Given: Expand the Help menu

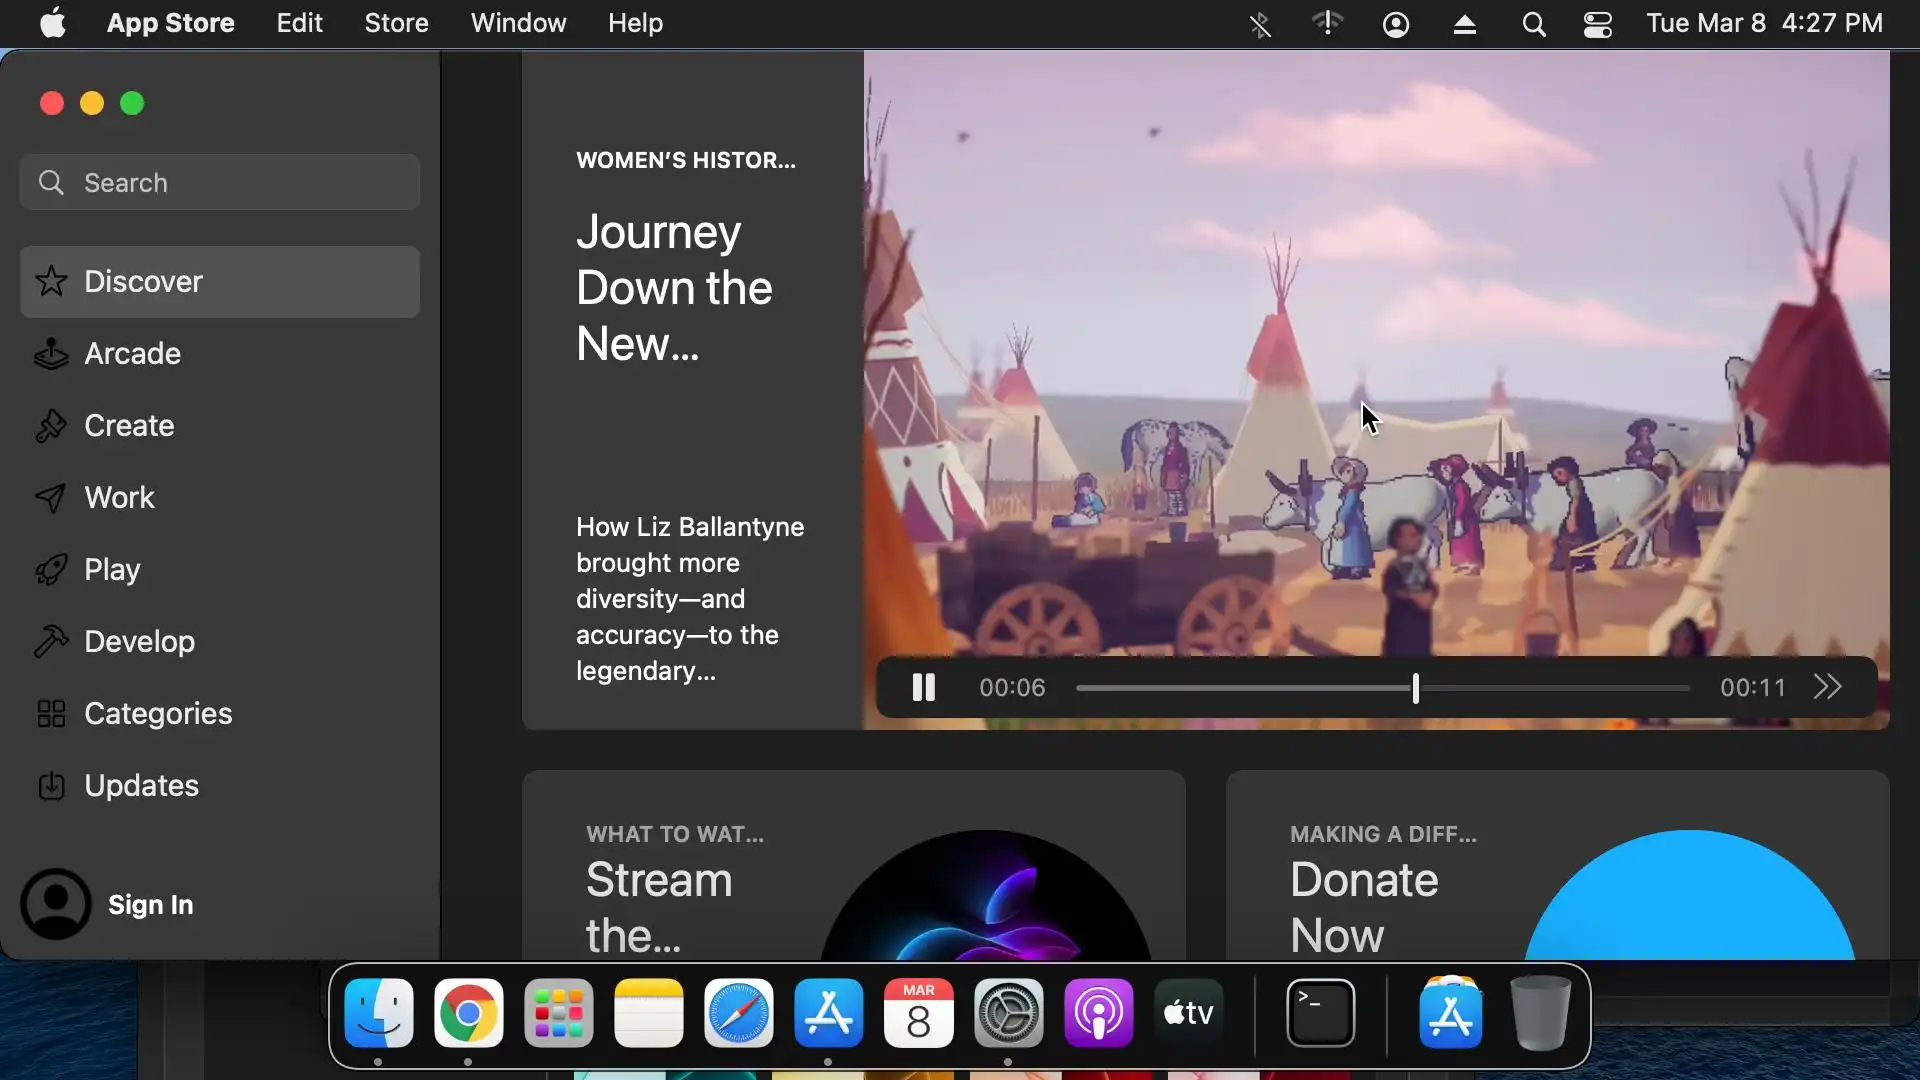Looking at the screenshot, I should 635,23.
